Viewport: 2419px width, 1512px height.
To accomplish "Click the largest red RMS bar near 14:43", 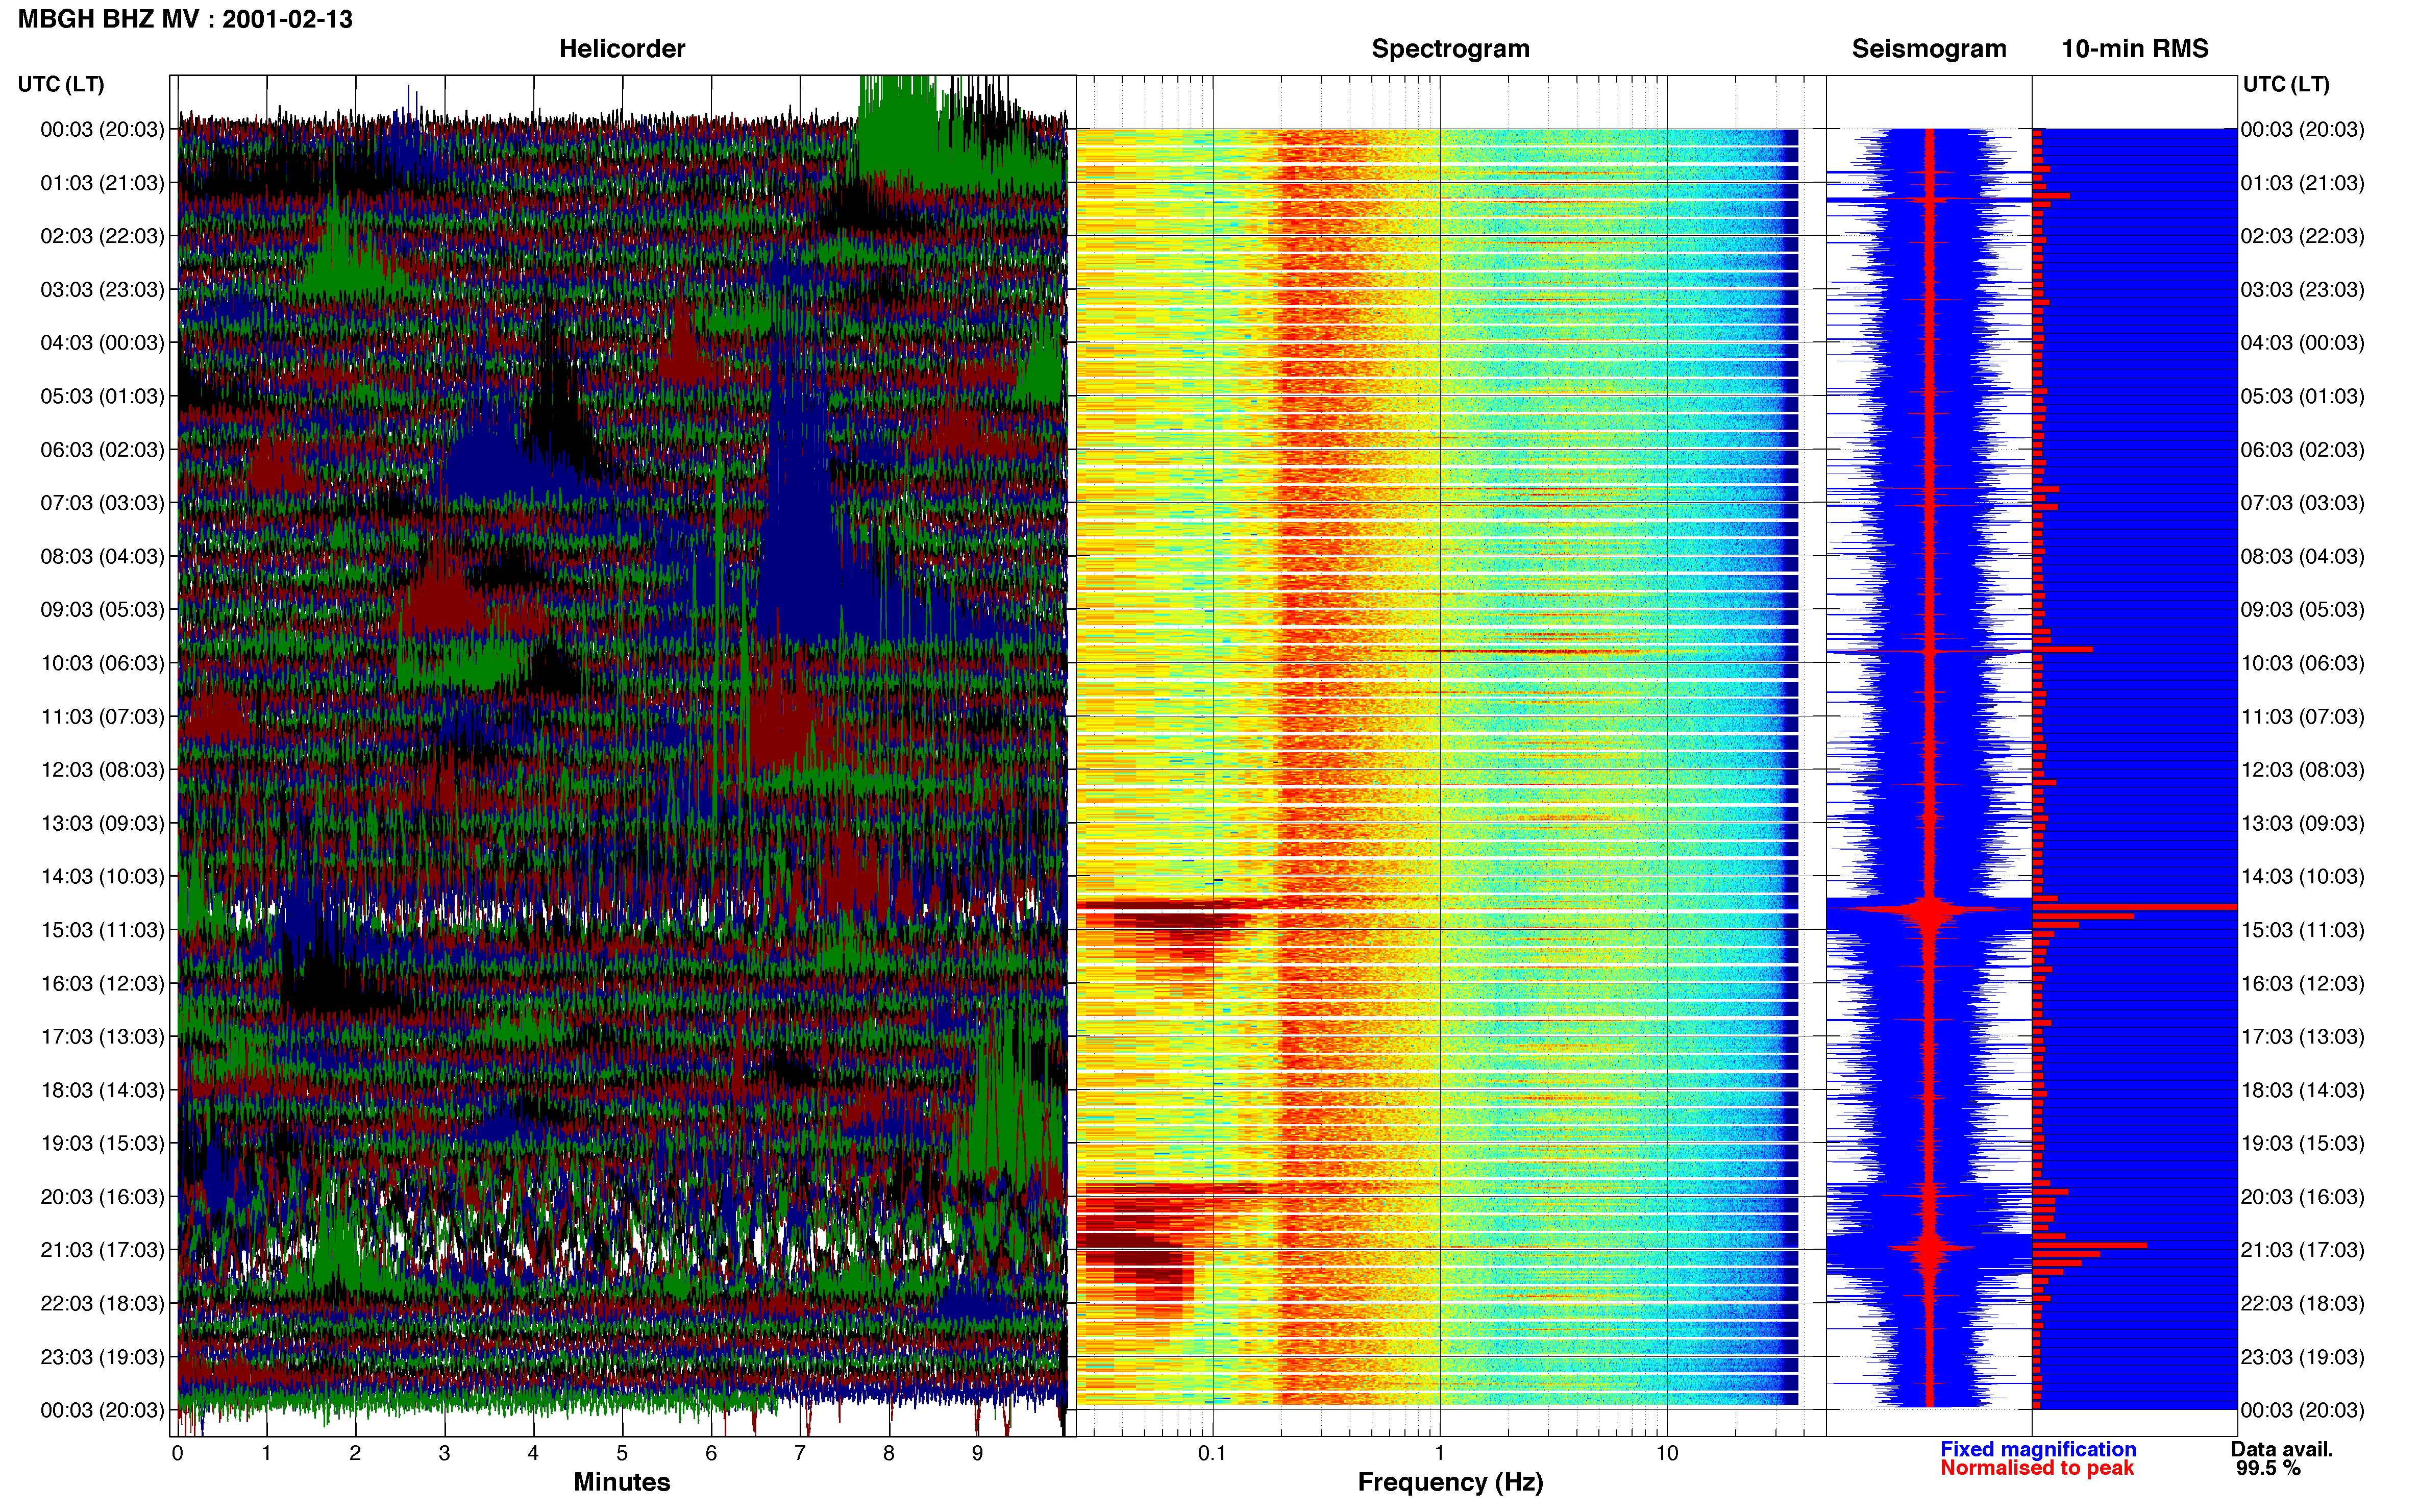I will point(2135,907).
